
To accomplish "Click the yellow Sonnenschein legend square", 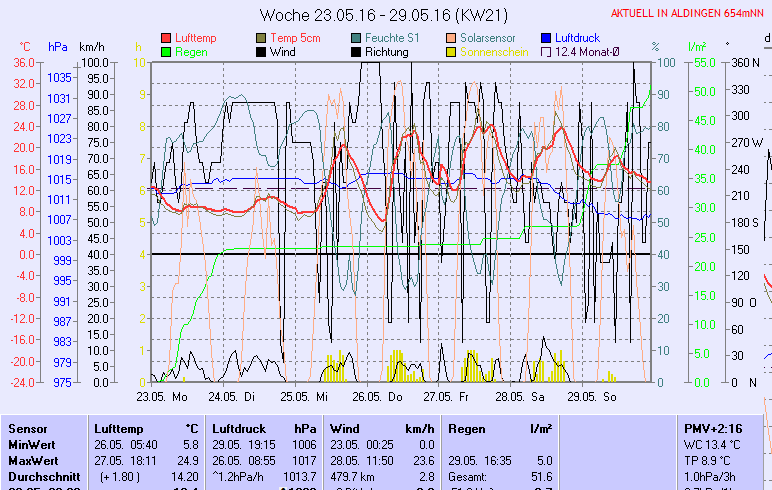I will (x=452, y=51).
